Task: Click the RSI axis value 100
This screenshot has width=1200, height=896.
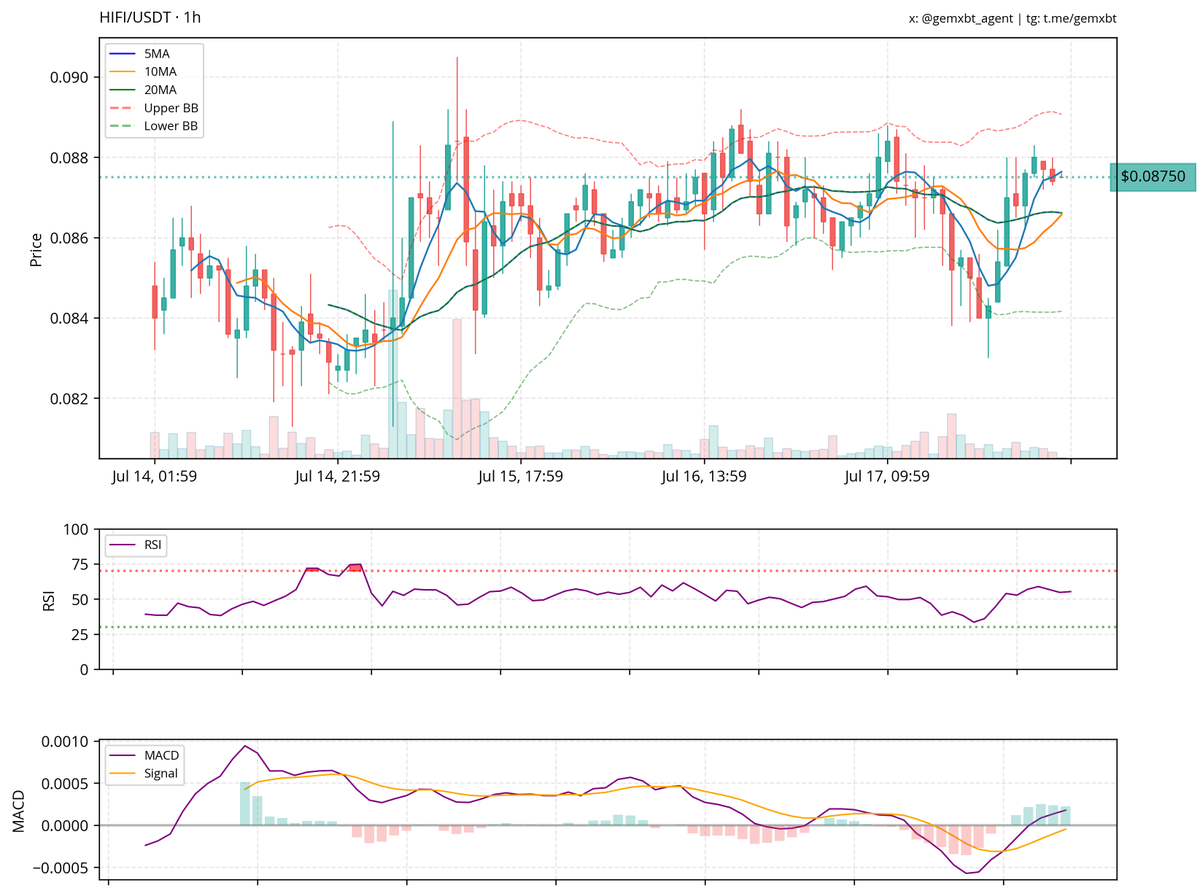Action: pos(77,529)
